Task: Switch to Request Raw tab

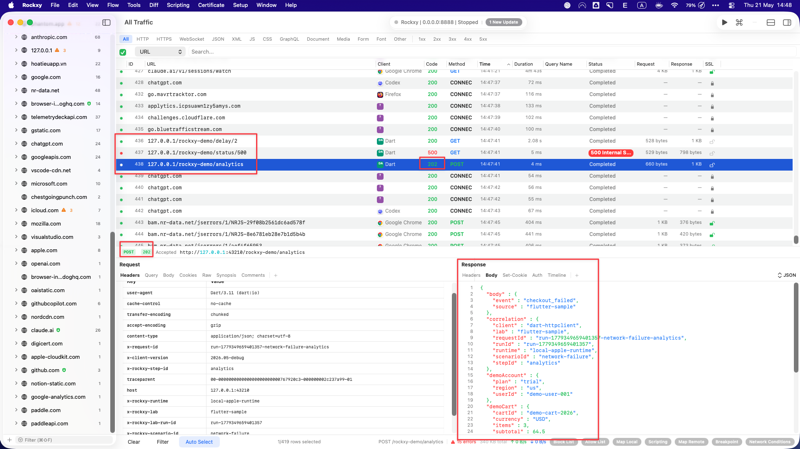Action: click(x=206, y=275)
